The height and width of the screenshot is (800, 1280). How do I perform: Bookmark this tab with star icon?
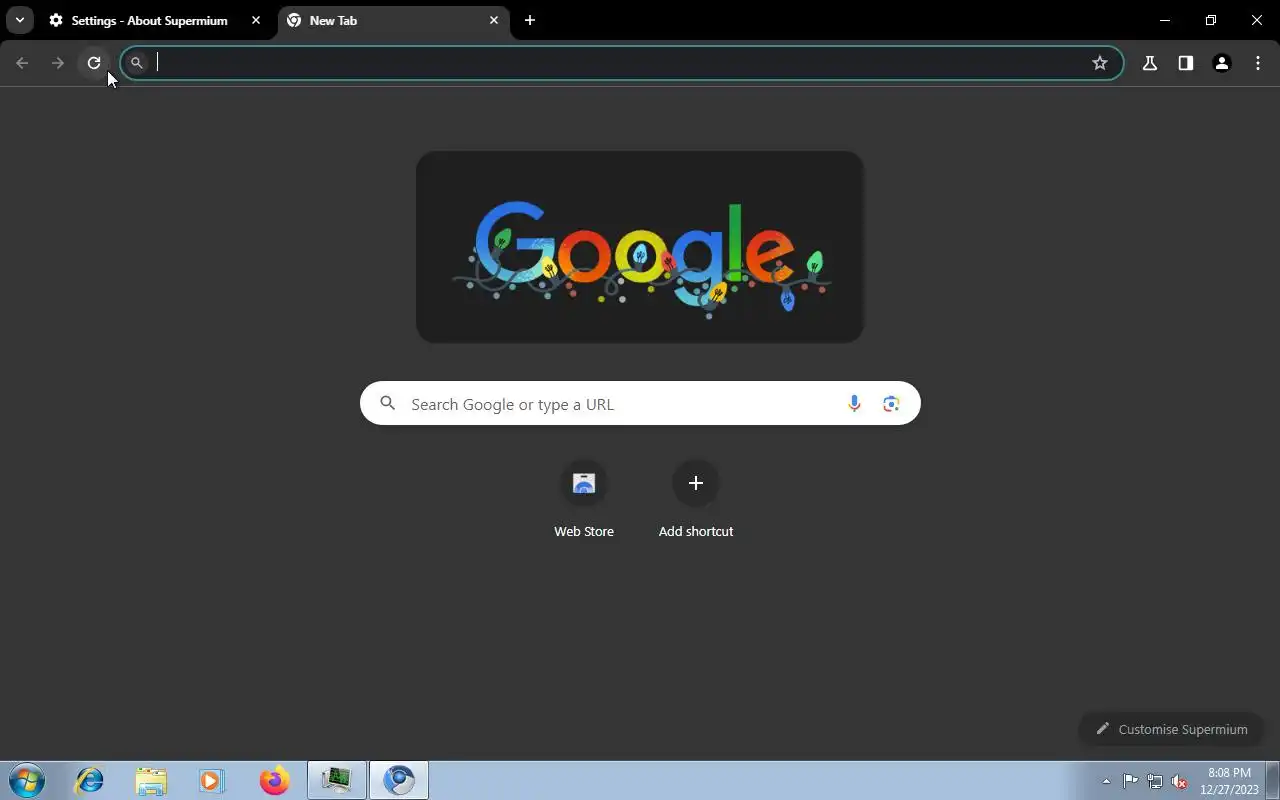pos(1100,63)
